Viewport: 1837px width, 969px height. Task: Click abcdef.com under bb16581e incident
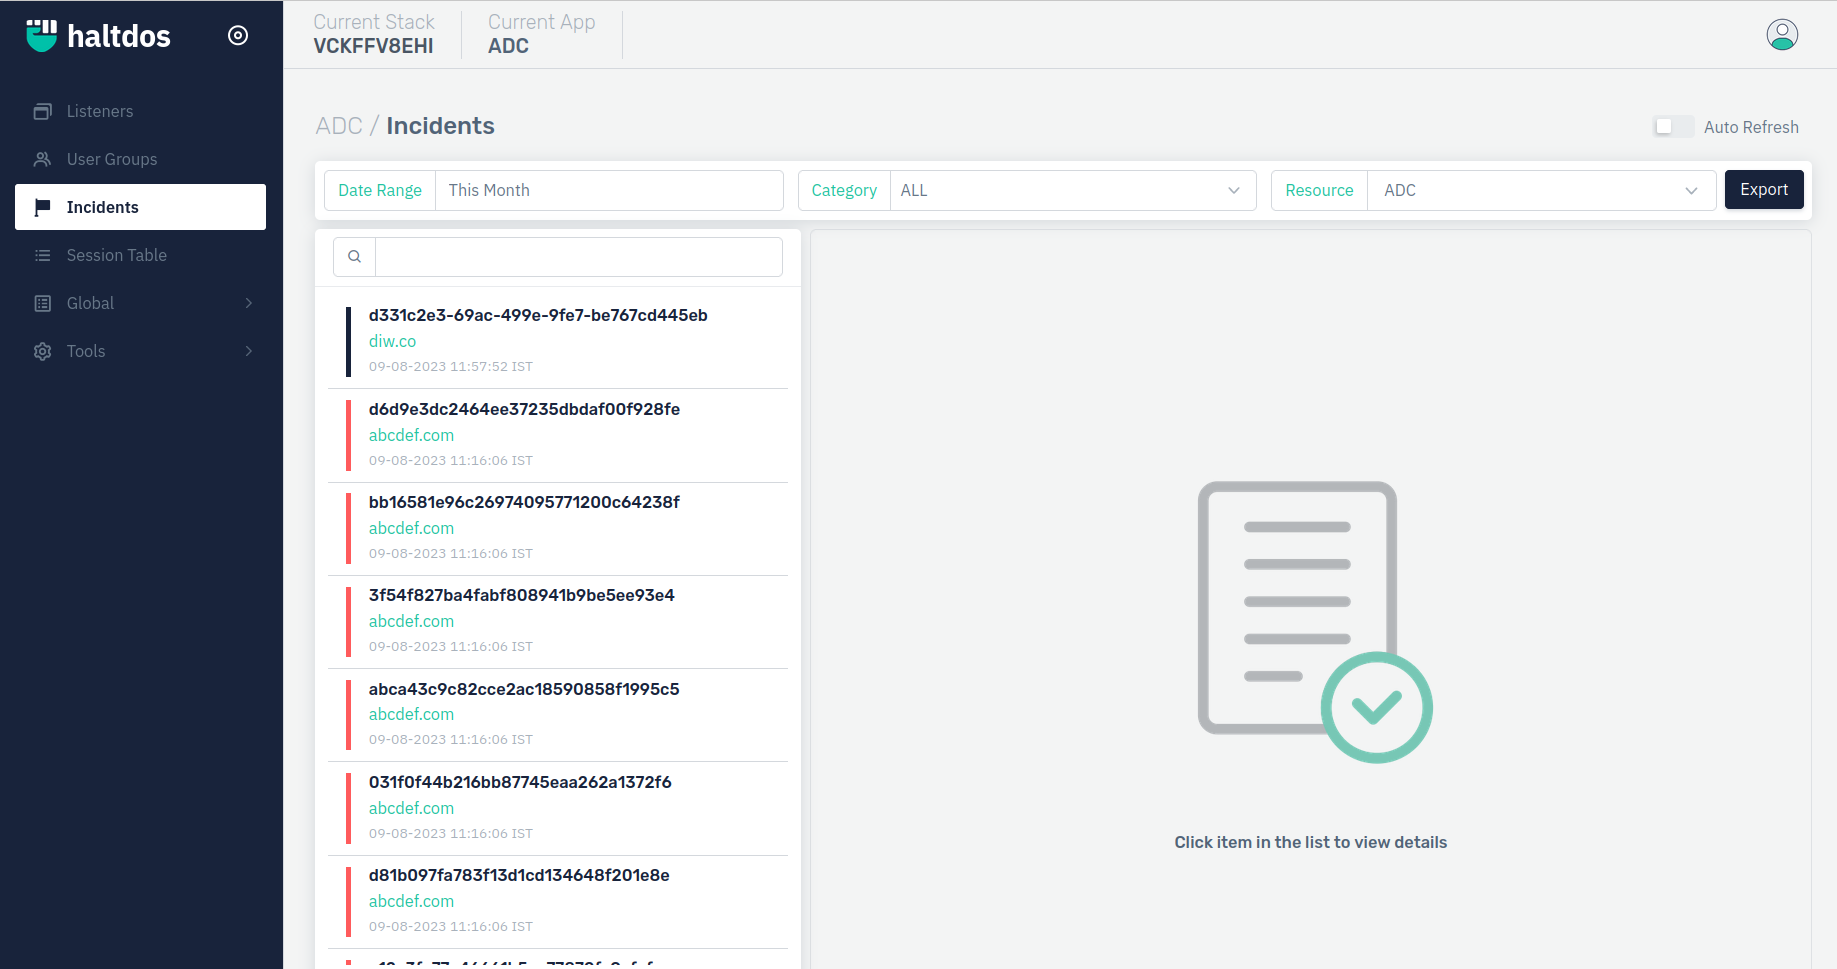411,528
